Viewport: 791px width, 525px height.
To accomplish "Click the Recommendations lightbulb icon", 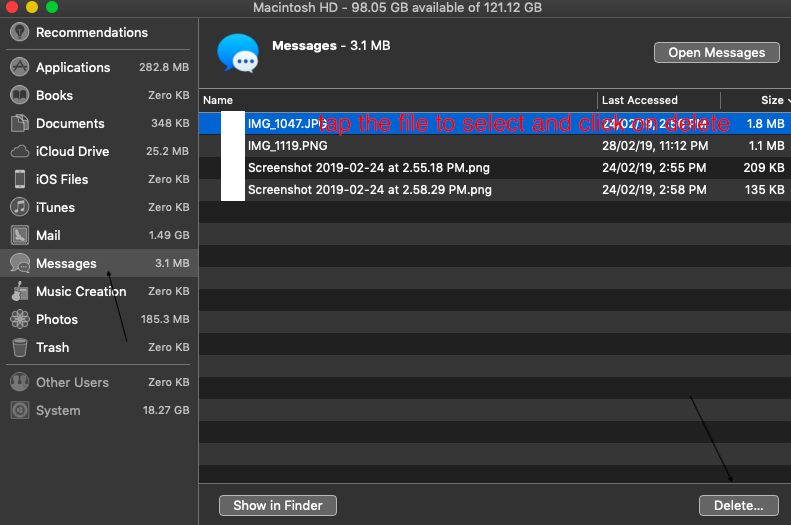I will [19, 32].
